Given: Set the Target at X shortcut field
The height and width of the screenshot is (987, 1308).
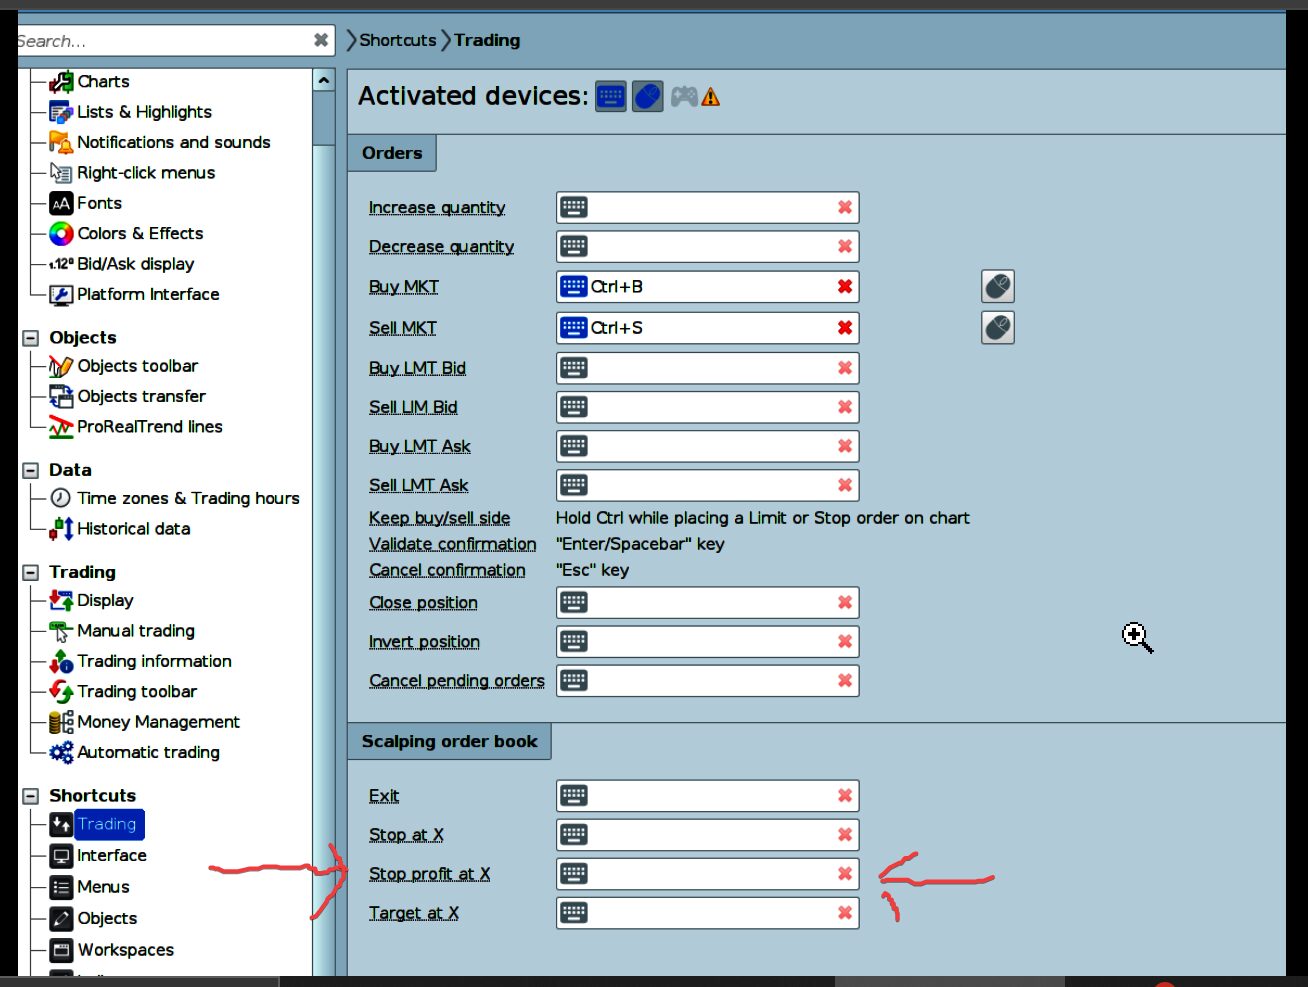Looking at the screenshot, I should (x=708, y=913).
